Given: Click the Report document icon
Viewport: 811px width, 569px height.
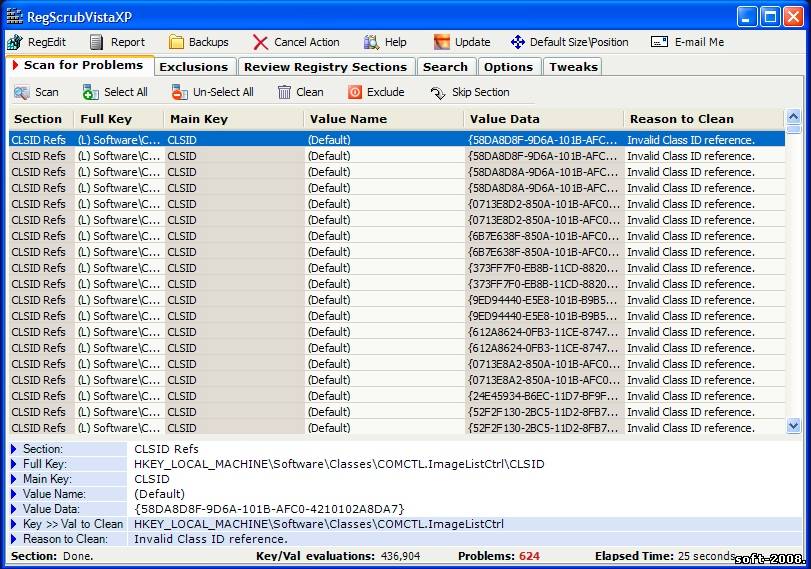Looking at the screenshot, I should point(97,42).
